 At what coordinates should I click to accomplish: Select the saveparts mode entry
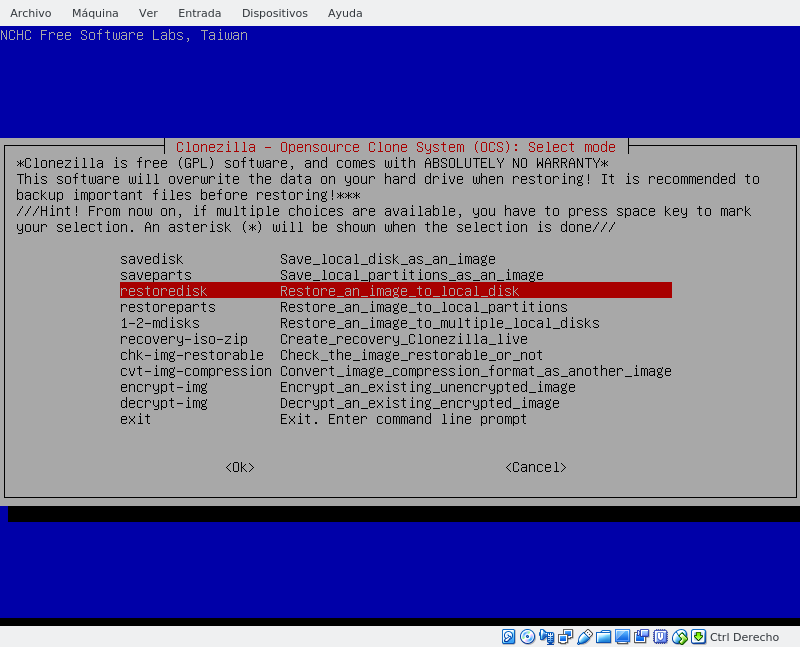coord(396,275)
